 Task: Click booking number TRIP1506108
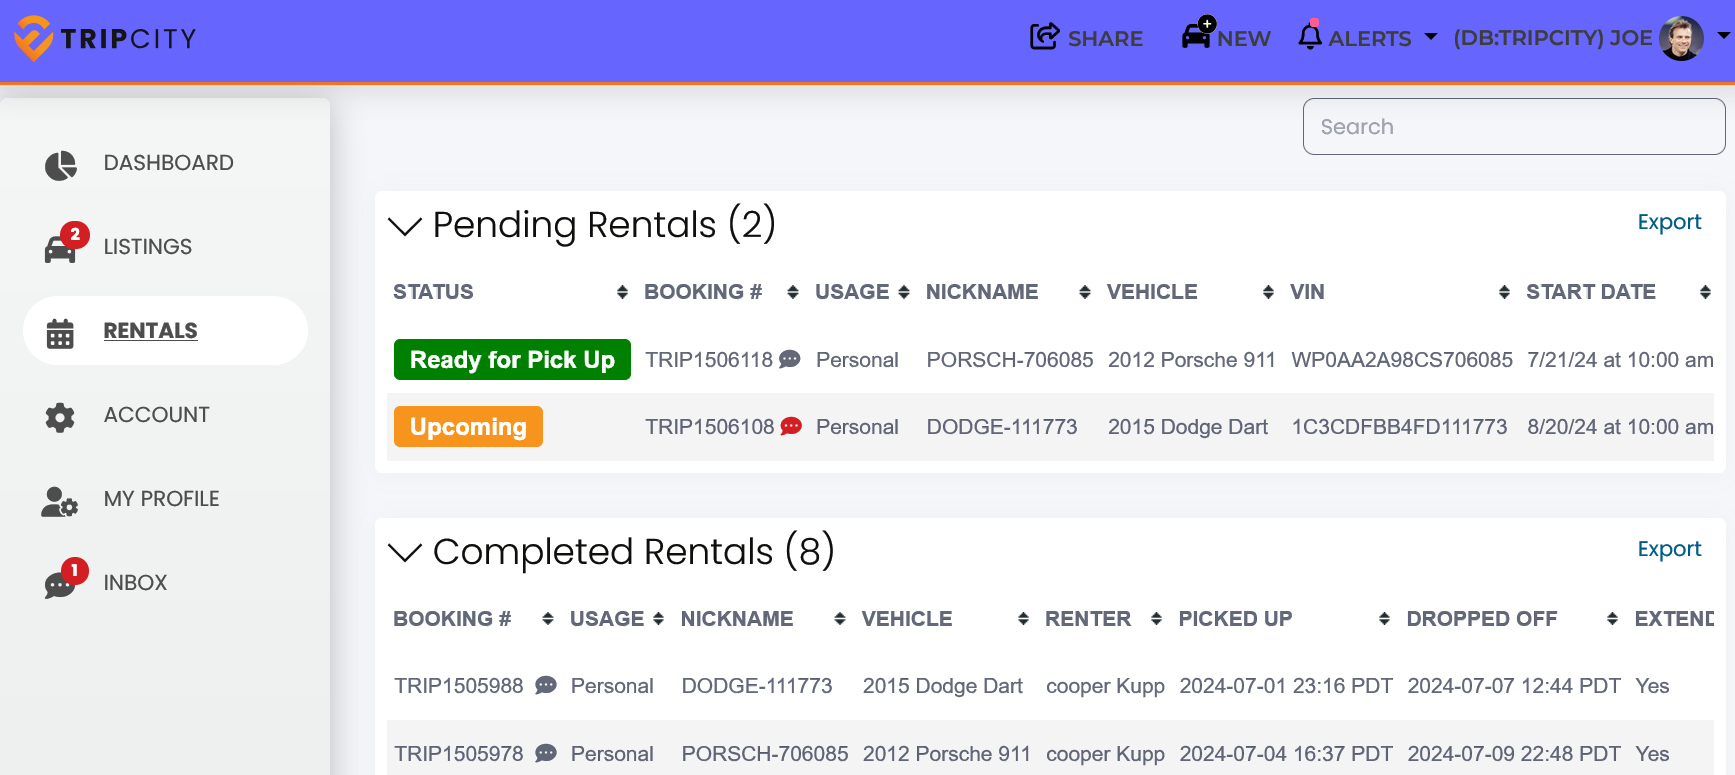tap(710, 427)
